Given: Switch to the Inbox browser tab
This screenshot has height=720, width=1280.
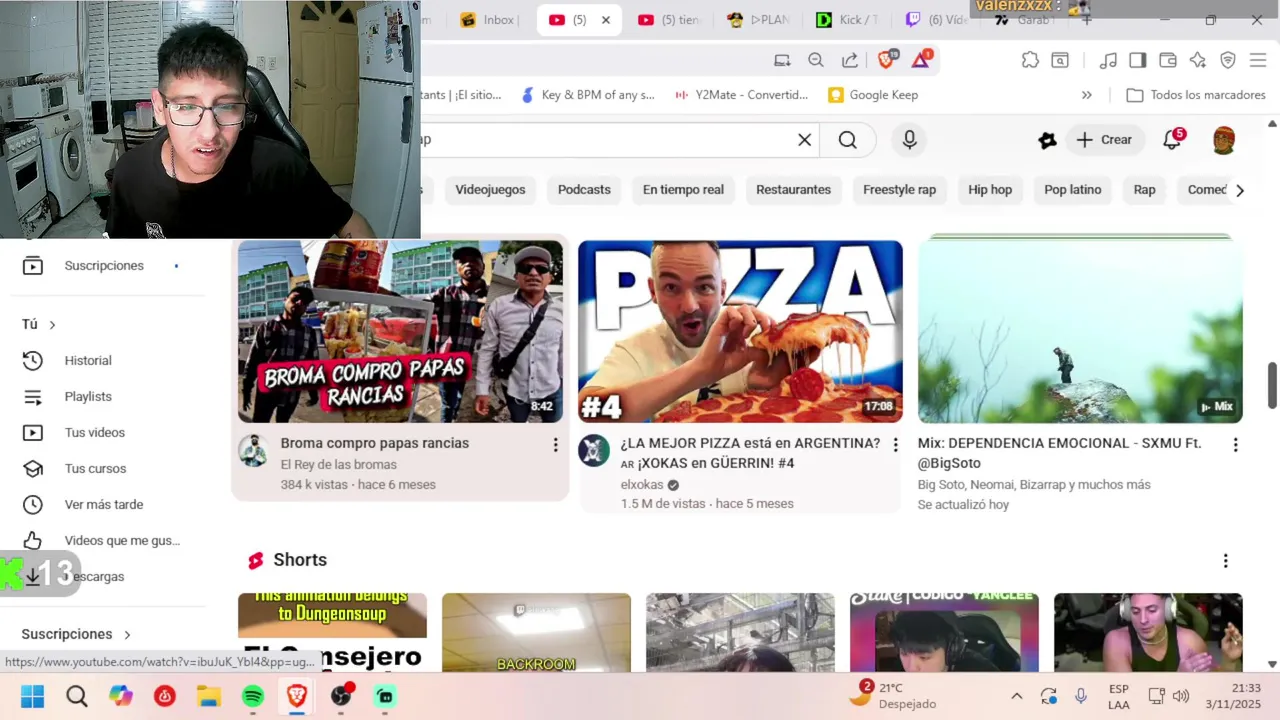Looking at the screenshot, I should tap(489, 20).
